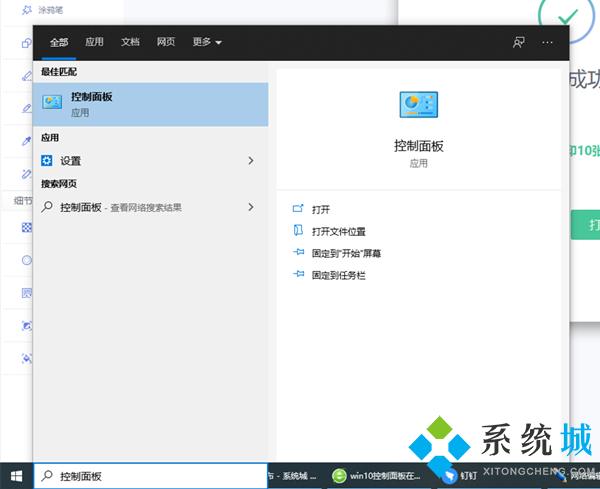Select 涂鸦笔 tool in background app
Image resolution: width=600 pixels, height=489 pixels.
click(x=42, y=10)
